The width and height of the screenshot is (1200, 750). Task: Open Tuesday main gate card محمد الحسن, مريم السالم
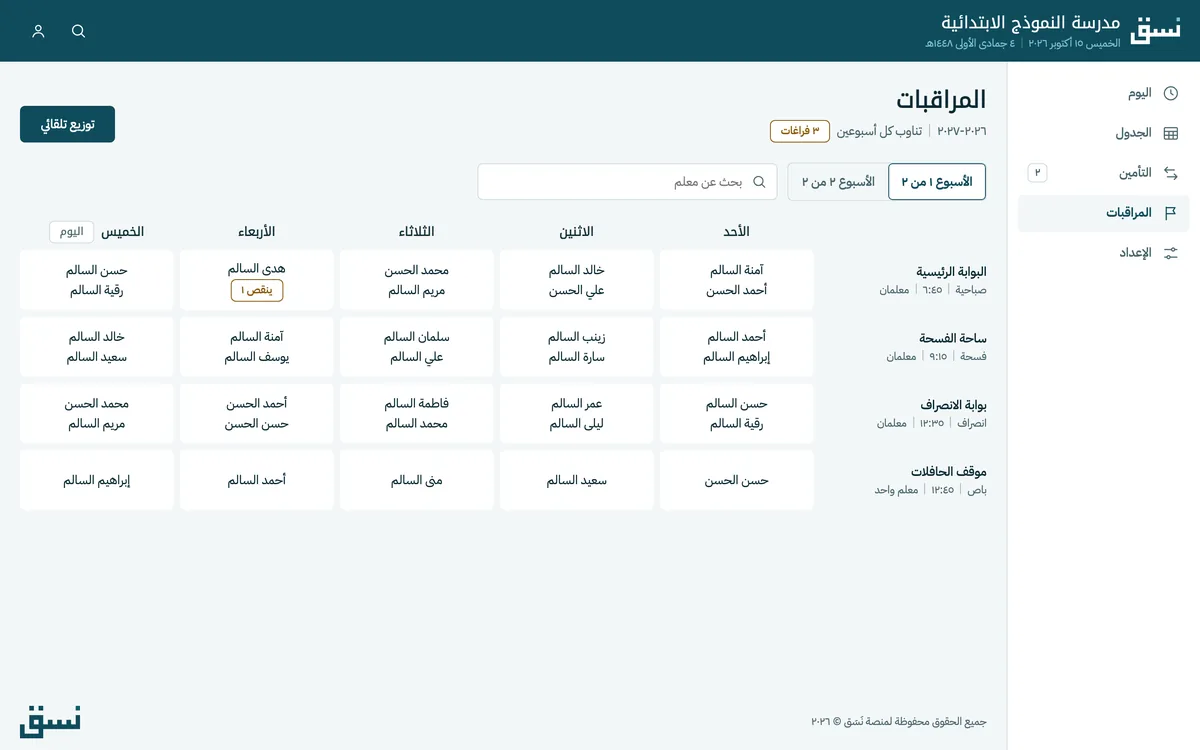417,280
